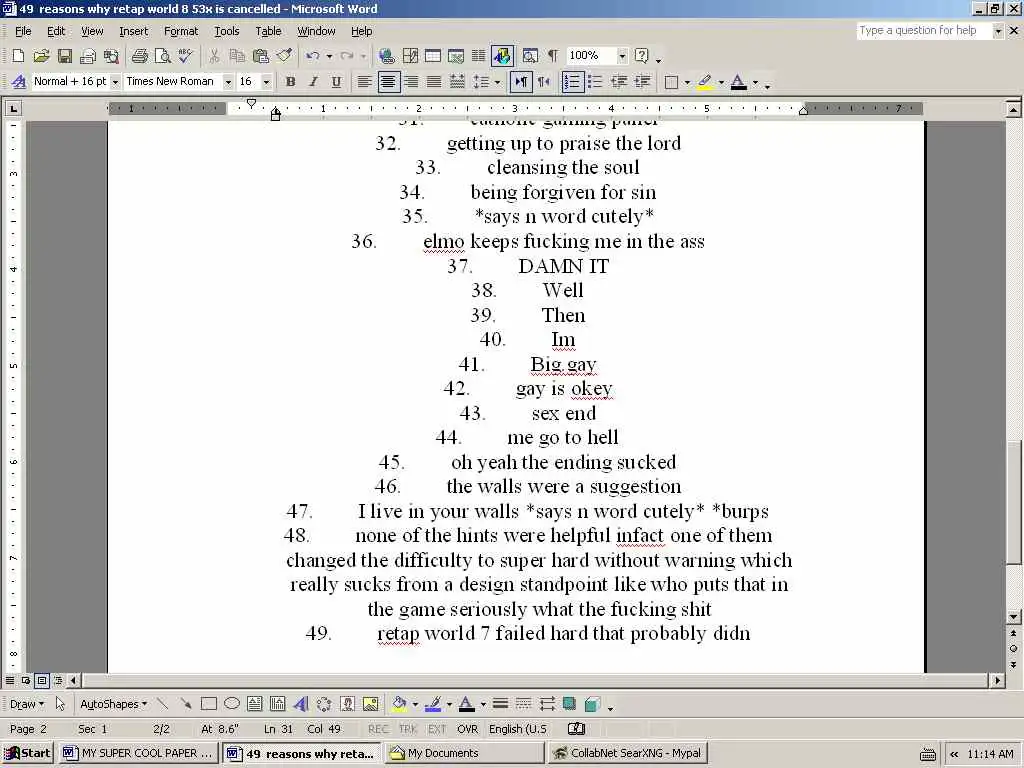Increase the paragraph indent
Viewport: 1024px width, 768px height.
pyautogui.click(x=643, y=82)
